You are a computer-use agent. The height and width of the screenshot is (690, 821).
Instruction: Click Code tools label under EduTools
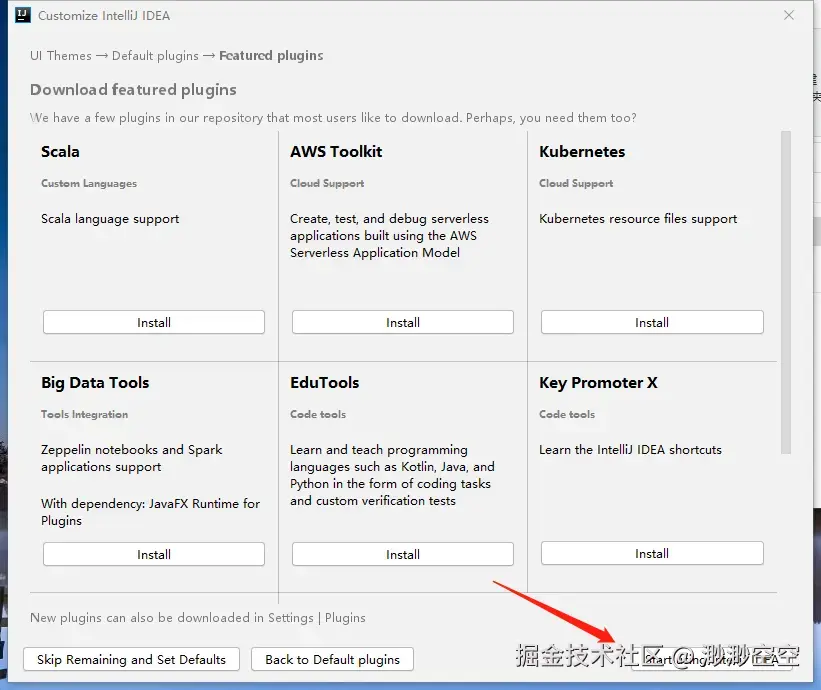(x=318, y=414)
